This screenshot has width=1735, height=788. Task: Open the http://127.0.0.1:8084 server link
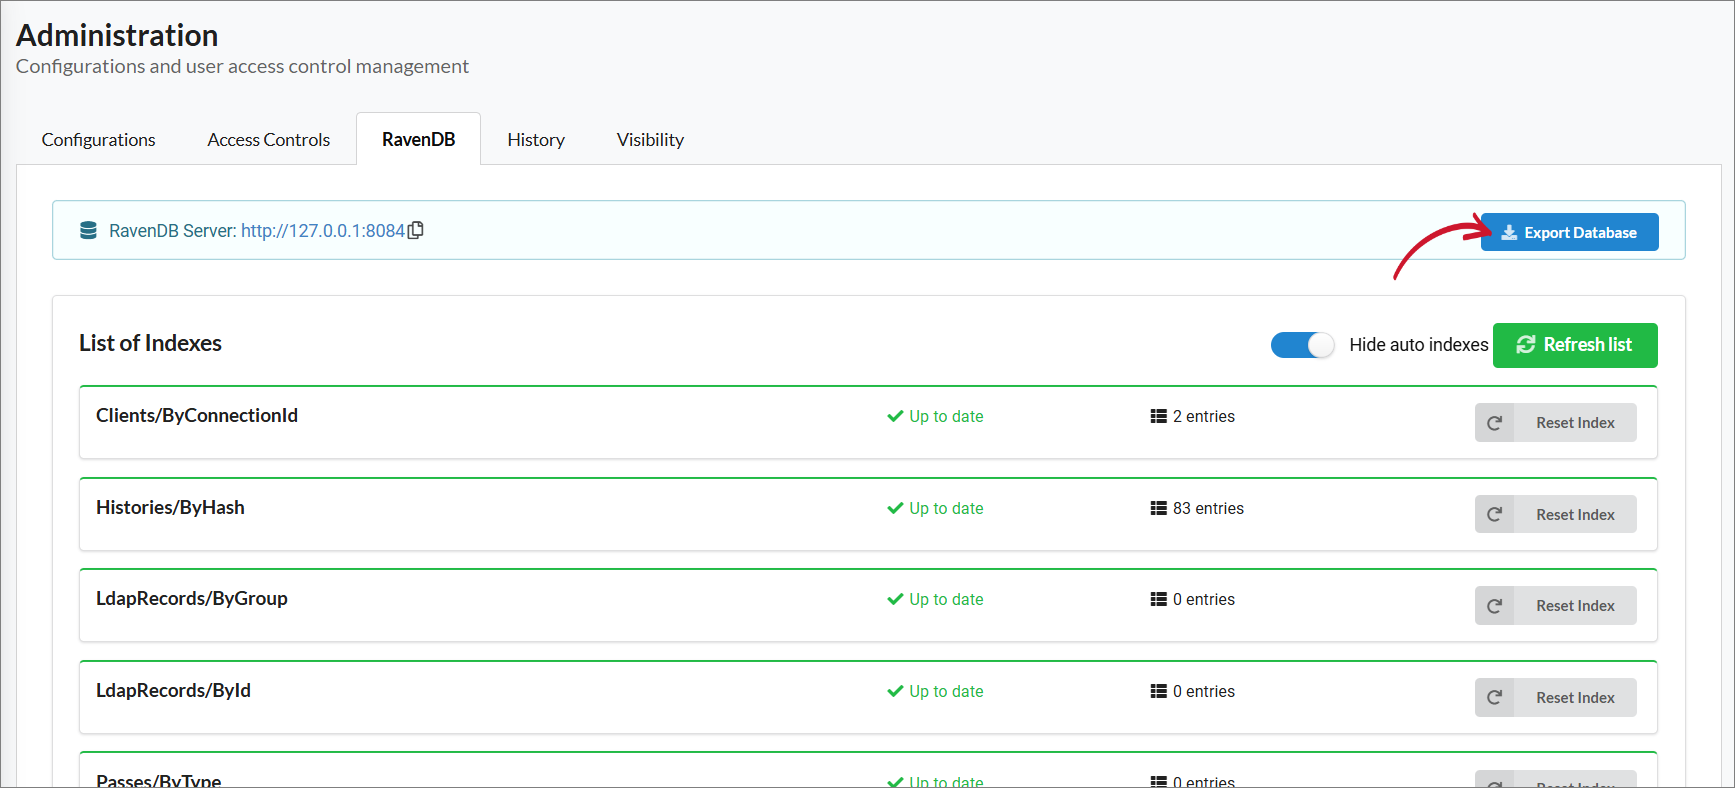(322, 231)
